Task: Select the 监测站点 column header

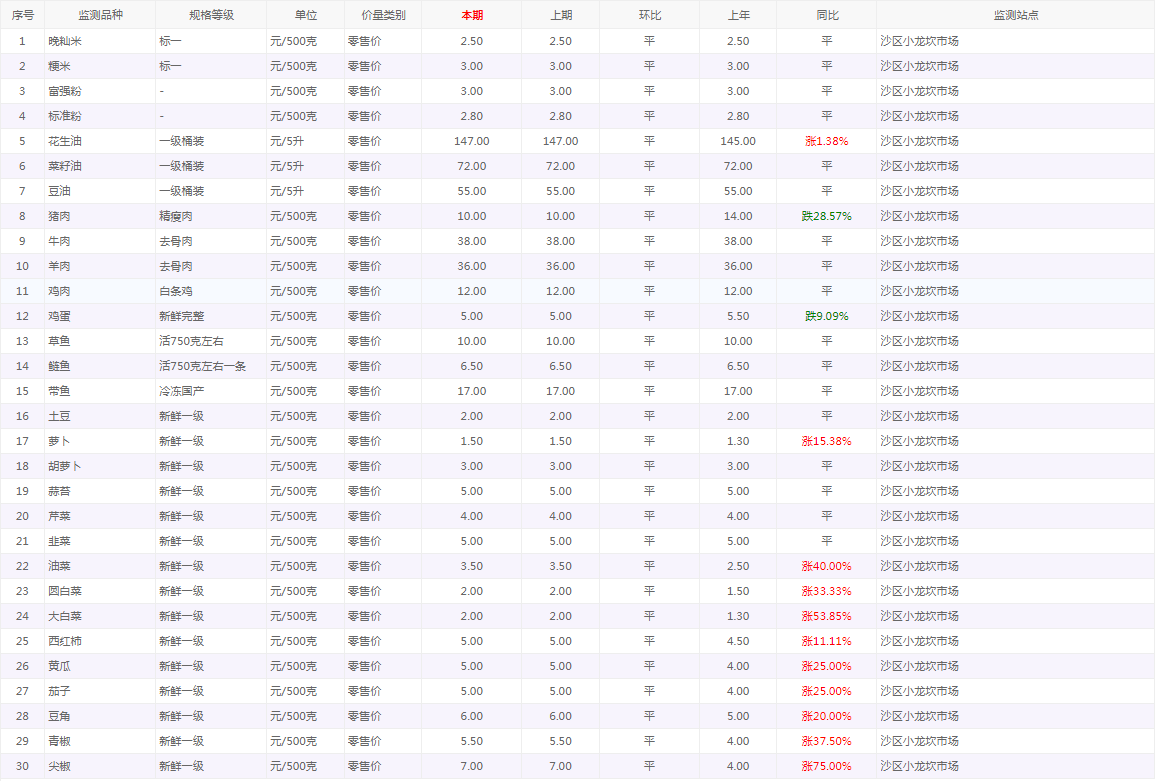Action: (x=1015, y=16)
